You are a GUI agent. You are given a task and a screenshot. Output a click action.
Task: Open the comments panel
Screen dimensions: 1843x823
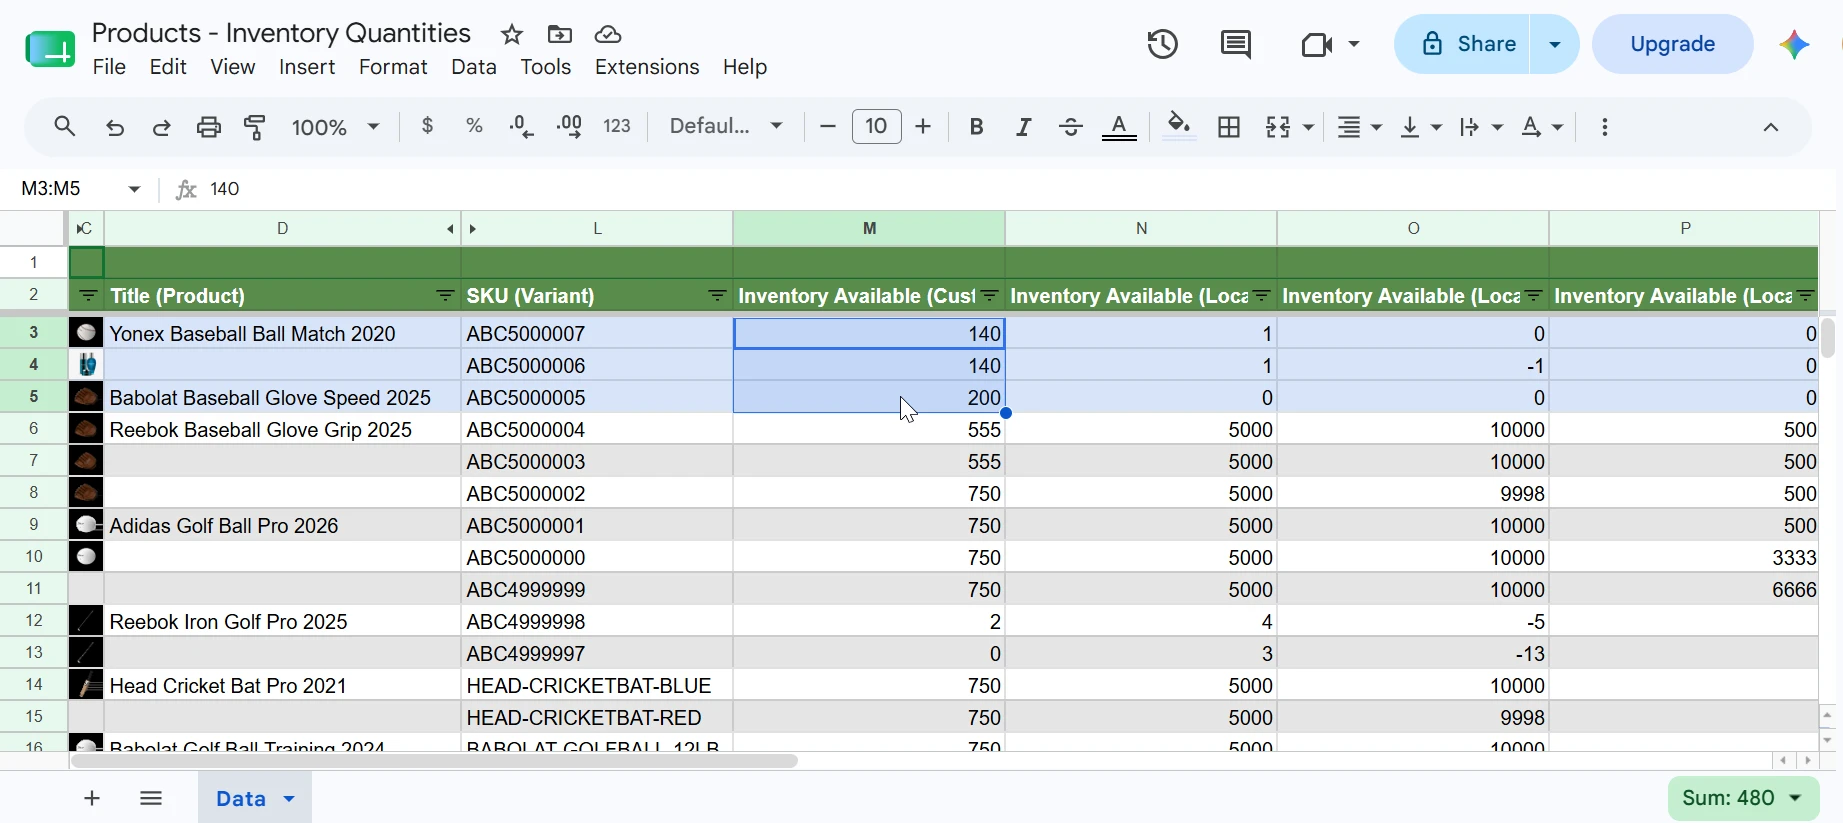[x=1236, y=44]
